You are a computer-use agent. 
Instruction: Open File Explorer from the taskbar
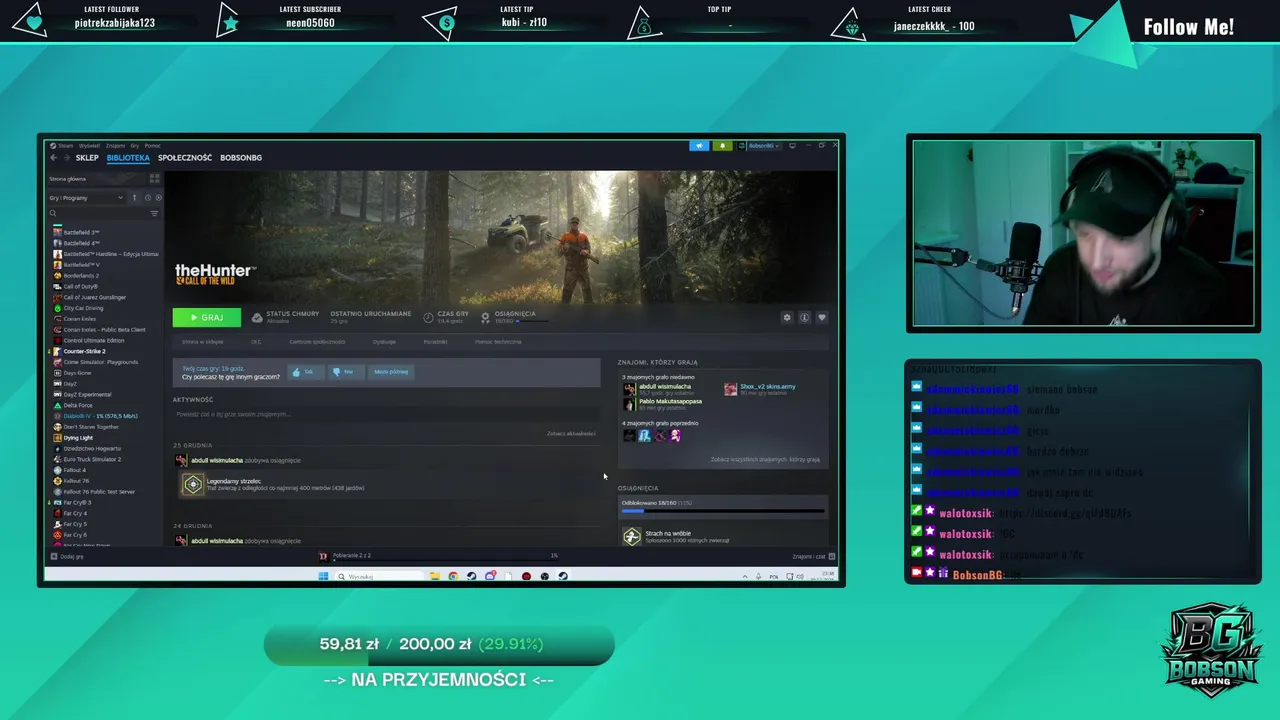pos(434,576)
